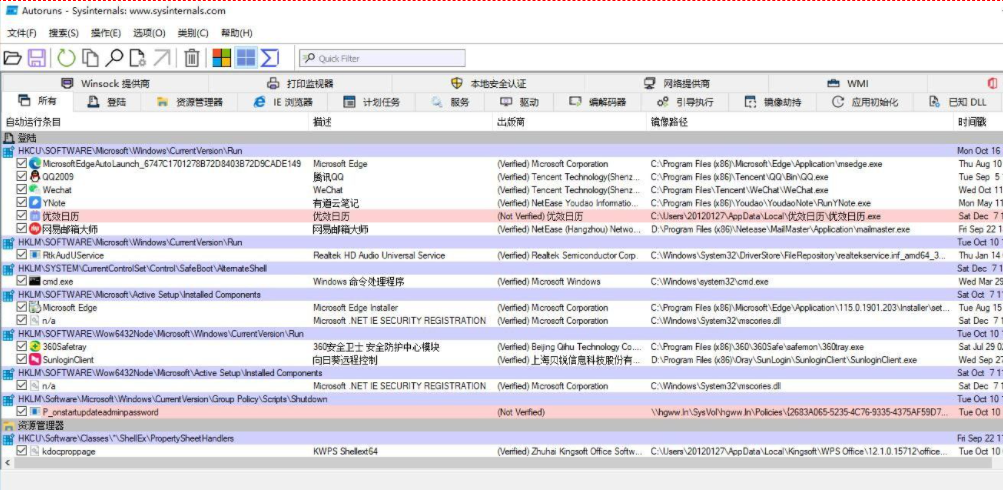Screen dimensions: 1003x490
Task: Refresh the autoruns list
Action: pos(66,58)
